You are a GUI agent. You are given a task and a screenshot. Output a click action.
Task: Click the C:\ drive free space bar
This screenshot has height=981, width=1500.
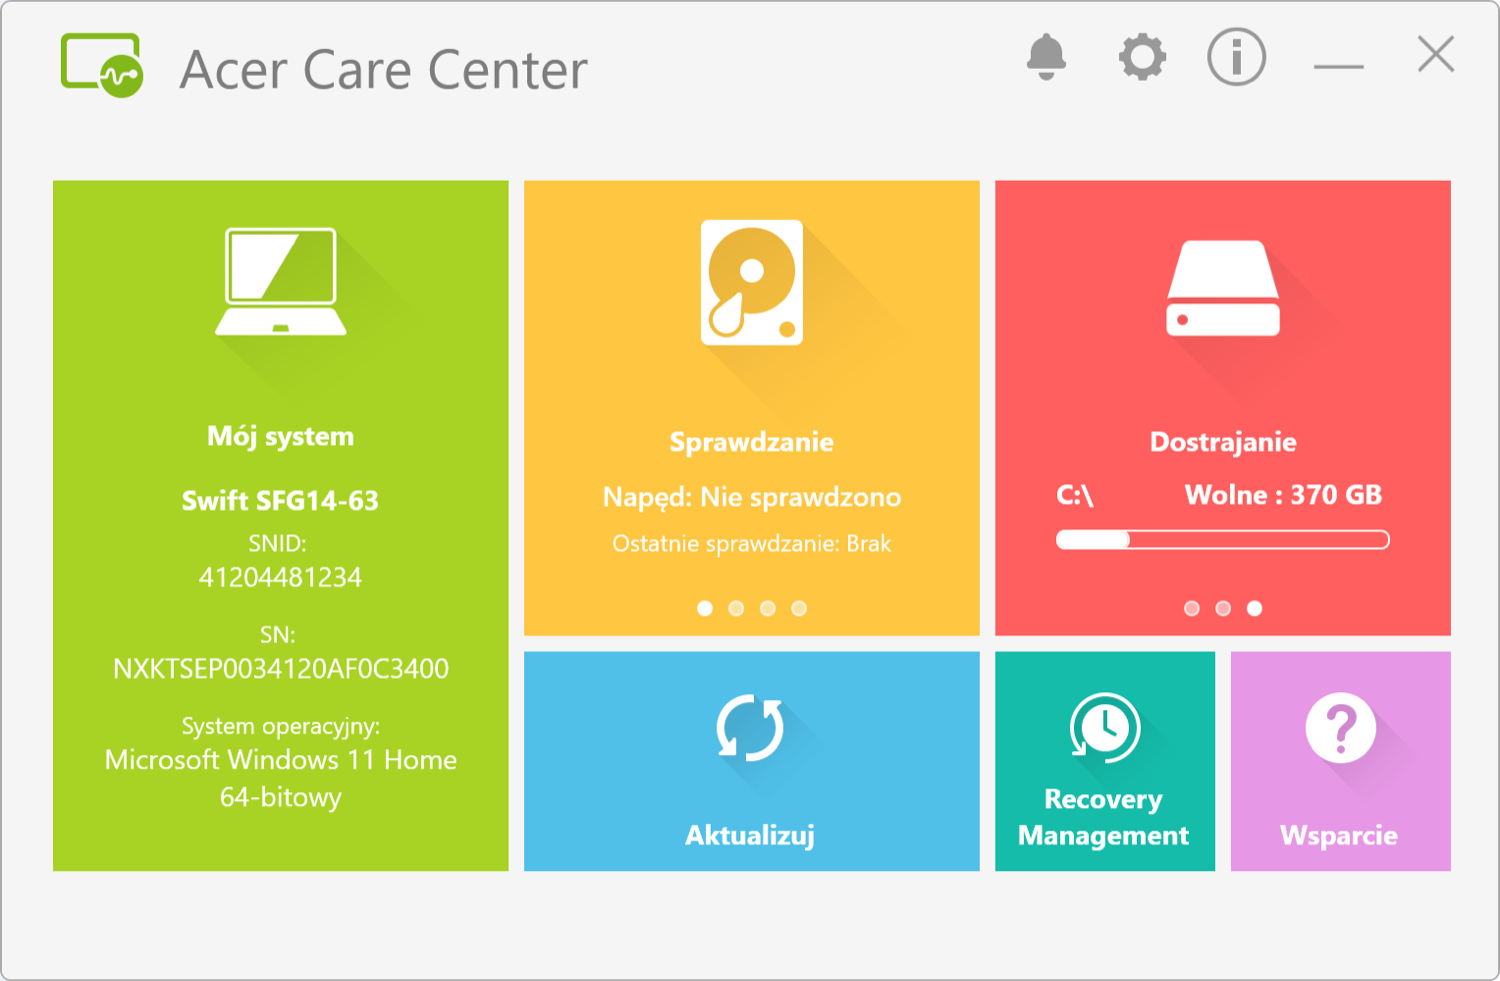1223,540
